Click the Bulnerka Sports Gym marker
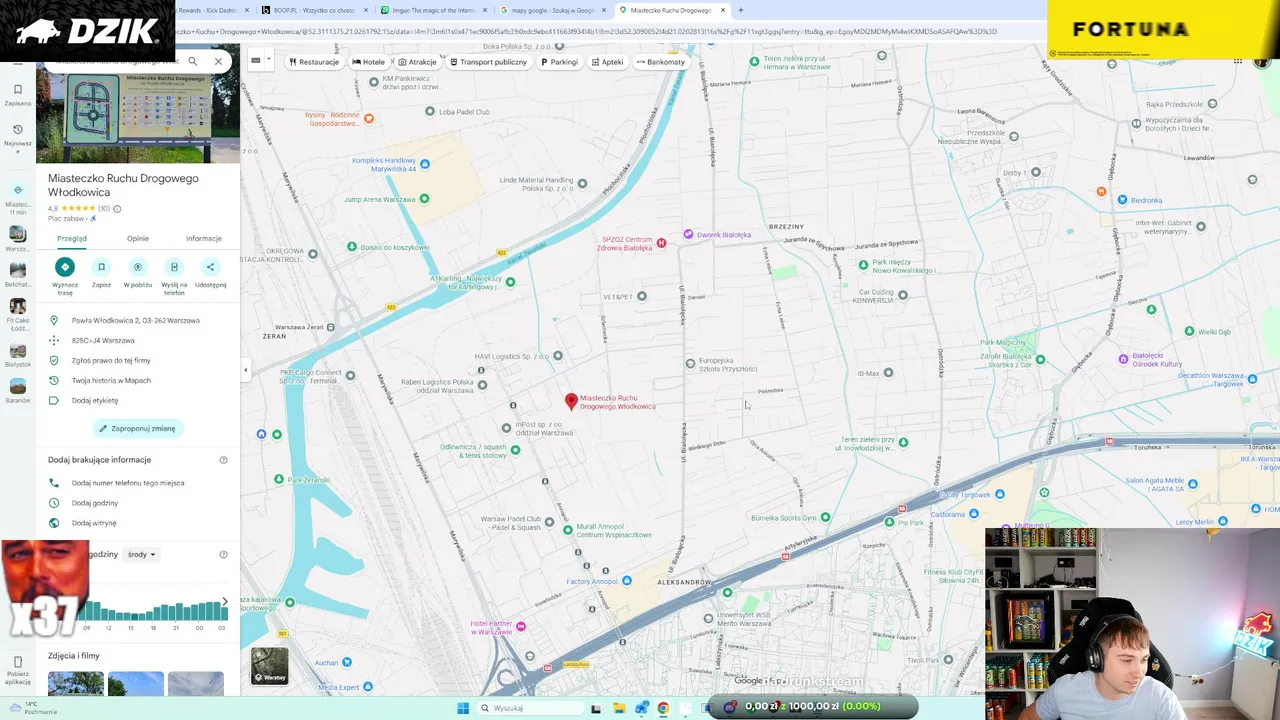Screen dimensions: 1280x720 825,518
